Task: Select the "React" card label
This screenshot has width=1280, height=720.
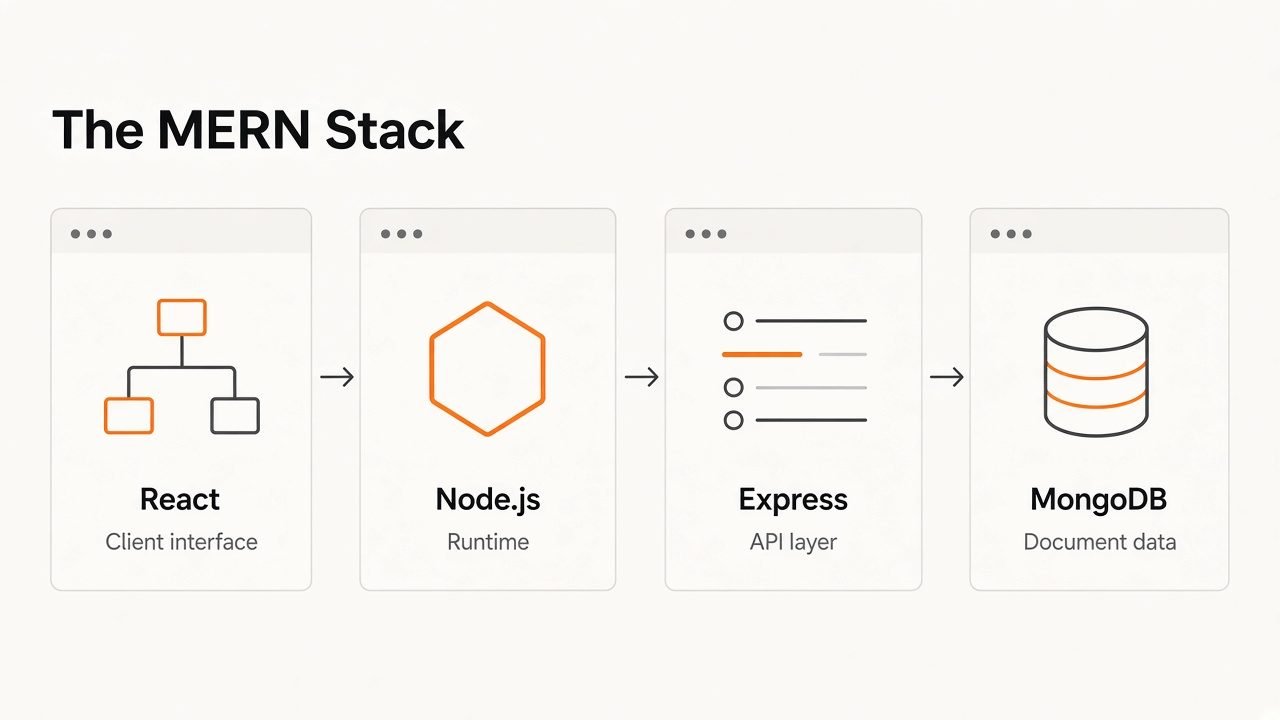Action: 180,499
